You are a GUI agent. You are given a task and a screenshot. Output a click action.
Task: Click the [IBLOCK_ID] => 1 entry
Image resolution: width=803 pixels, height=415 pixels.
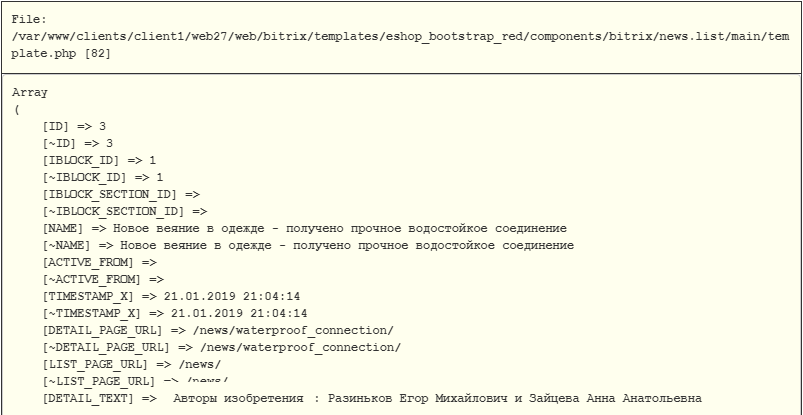[x=99, y=160]
